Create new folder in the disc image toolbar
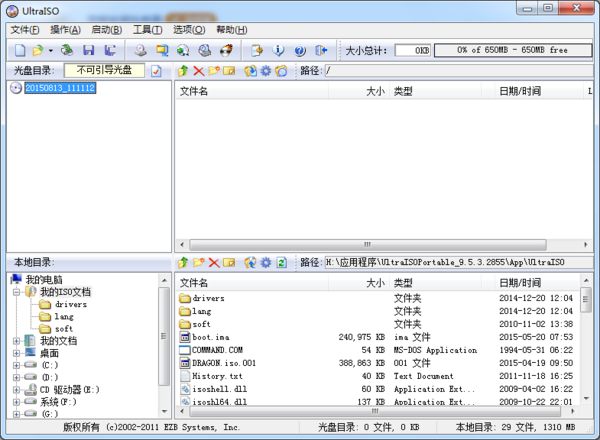 pos(214,71)
